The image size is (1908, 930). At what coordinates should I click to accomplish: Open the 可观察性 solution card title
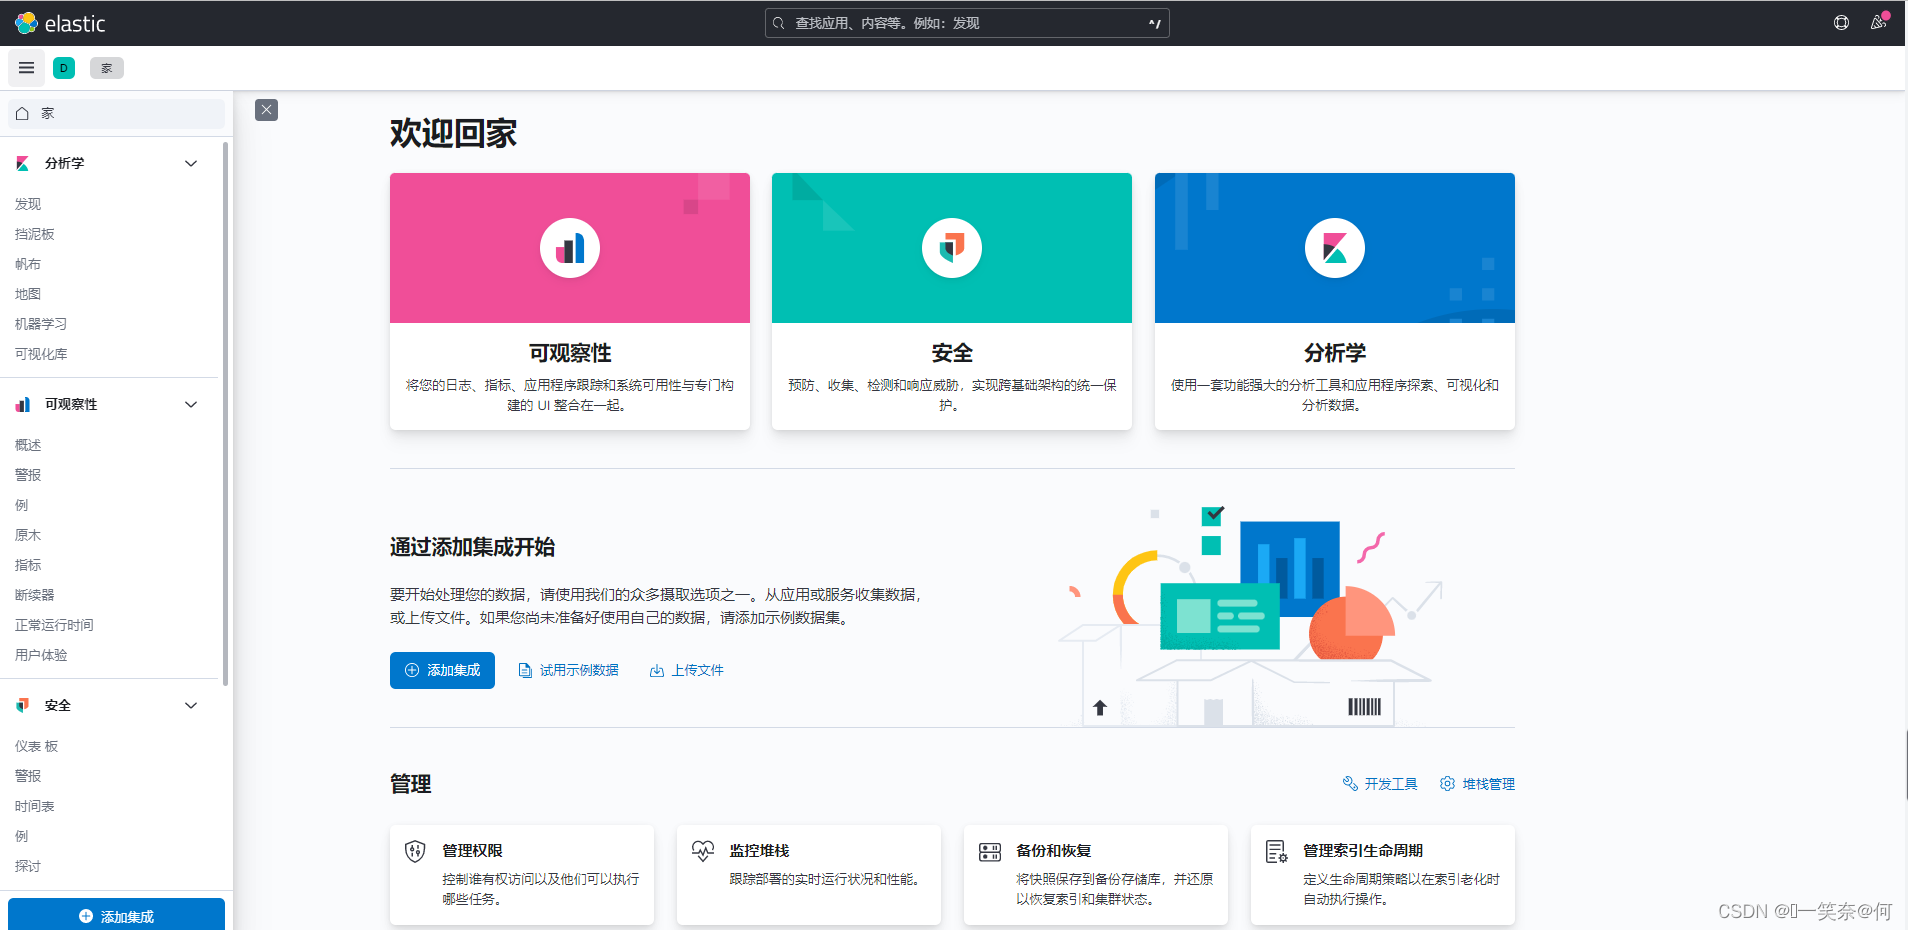(x=570, y=353)
